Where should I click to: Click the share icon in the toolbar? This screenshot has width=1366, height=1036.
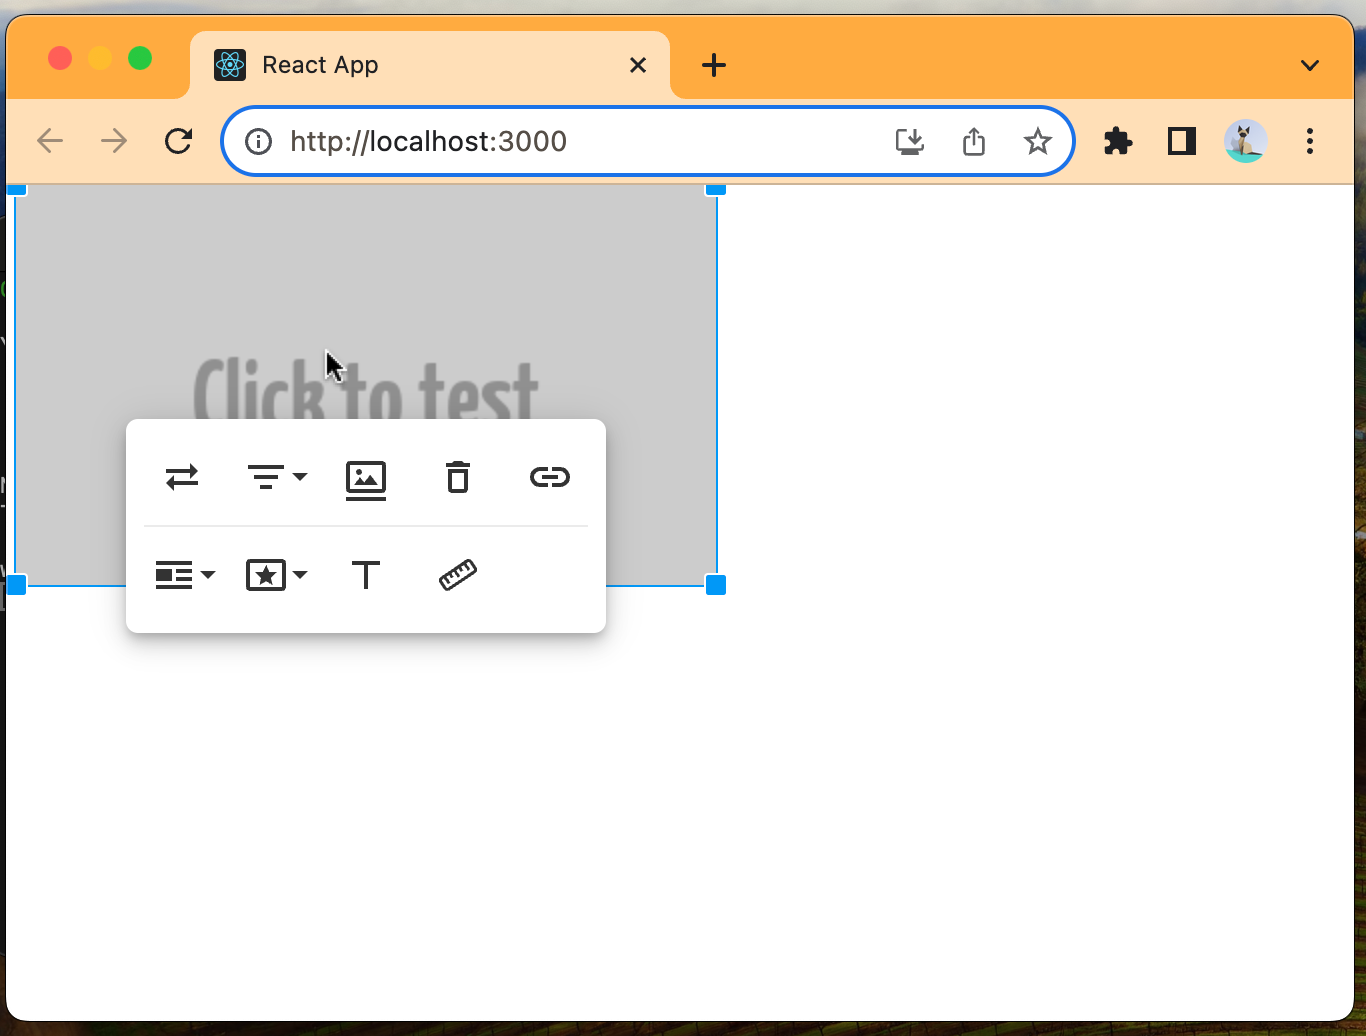[973, 141]
